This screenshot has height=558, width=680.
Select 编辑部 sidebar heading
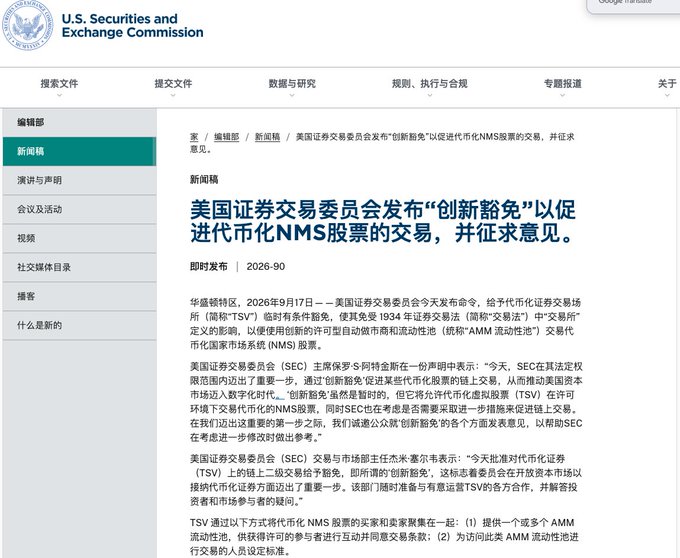[x=79, y=122]
